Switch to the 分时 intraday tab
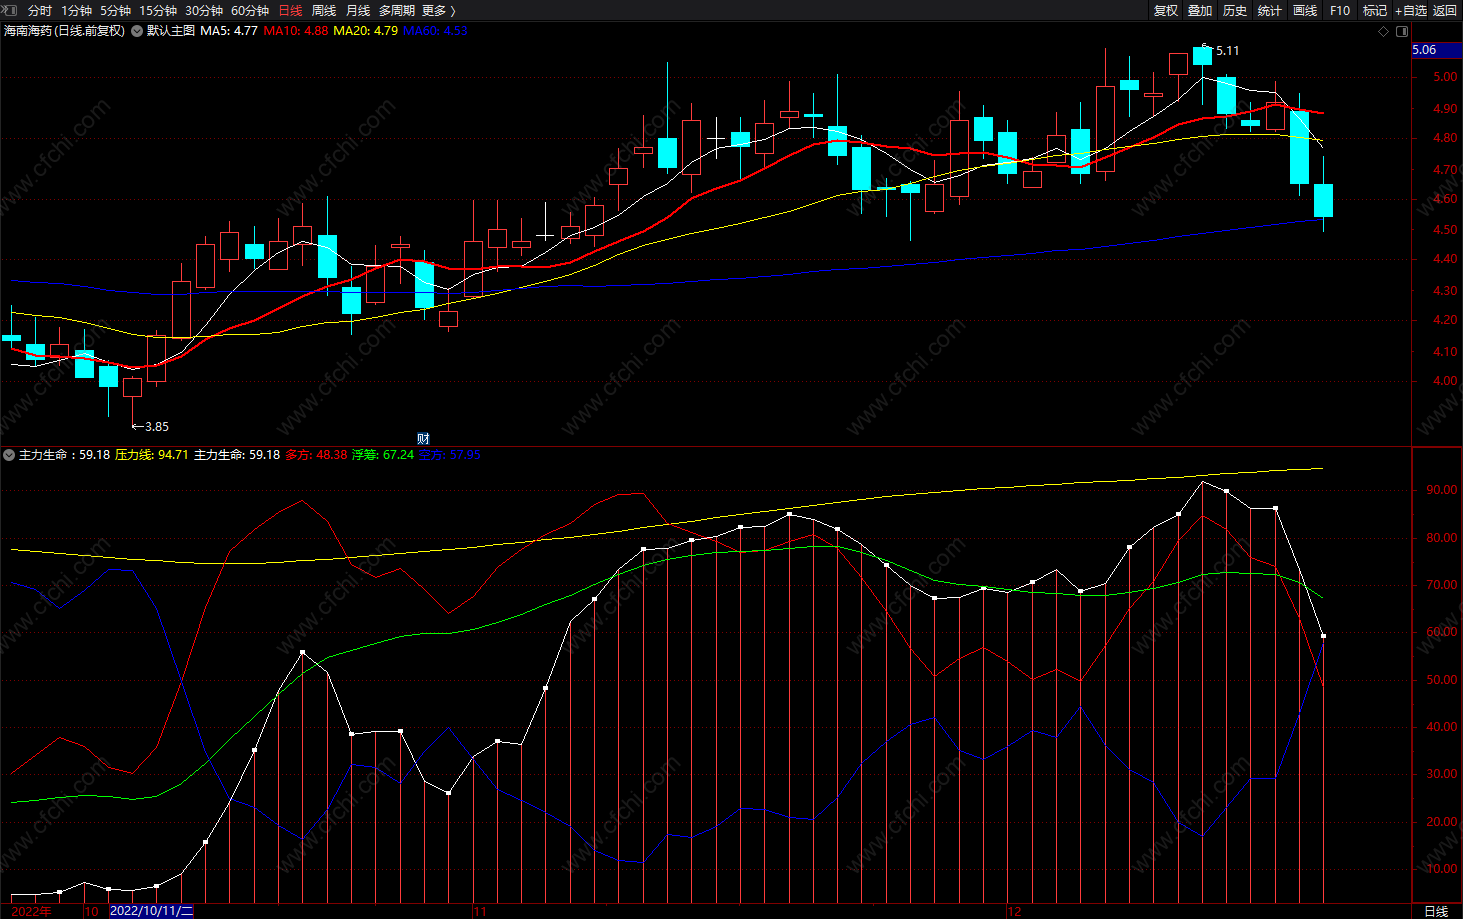The height and width of the screenshot is (919, 1463). pos(40,10)
